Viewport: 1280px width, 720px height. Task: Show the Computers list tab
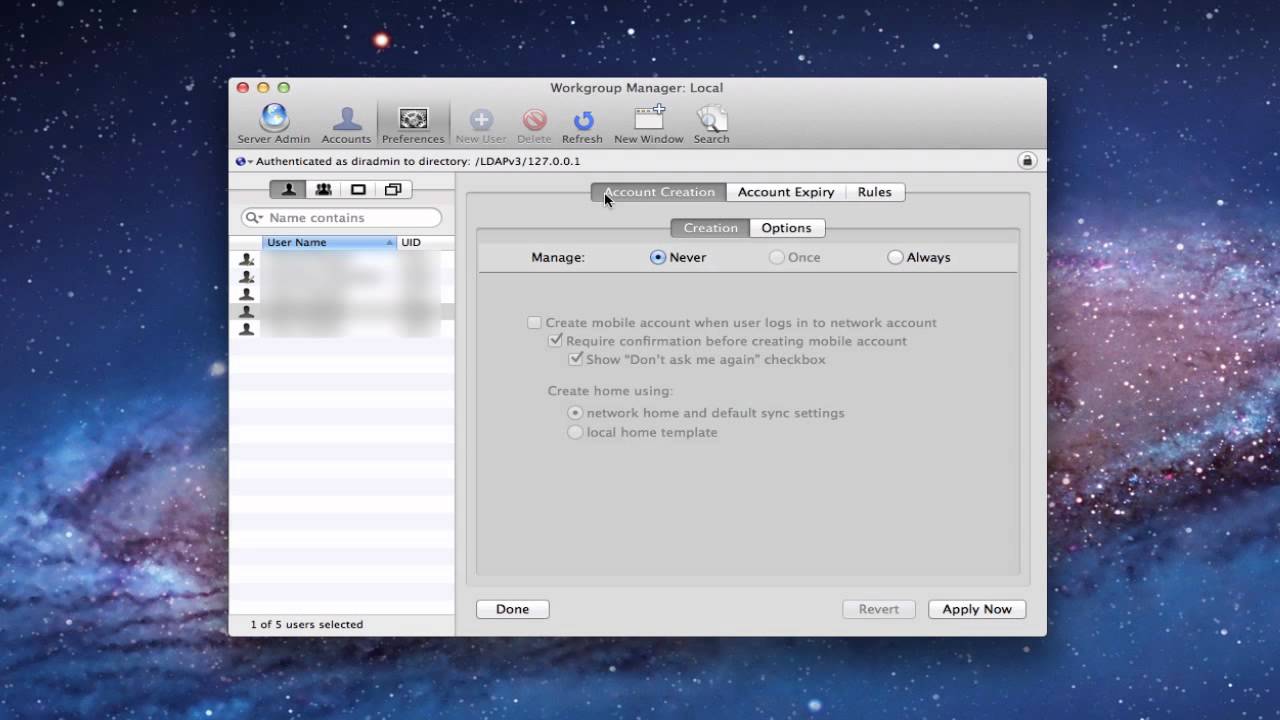pyautogui.click(x=358, y=190)
